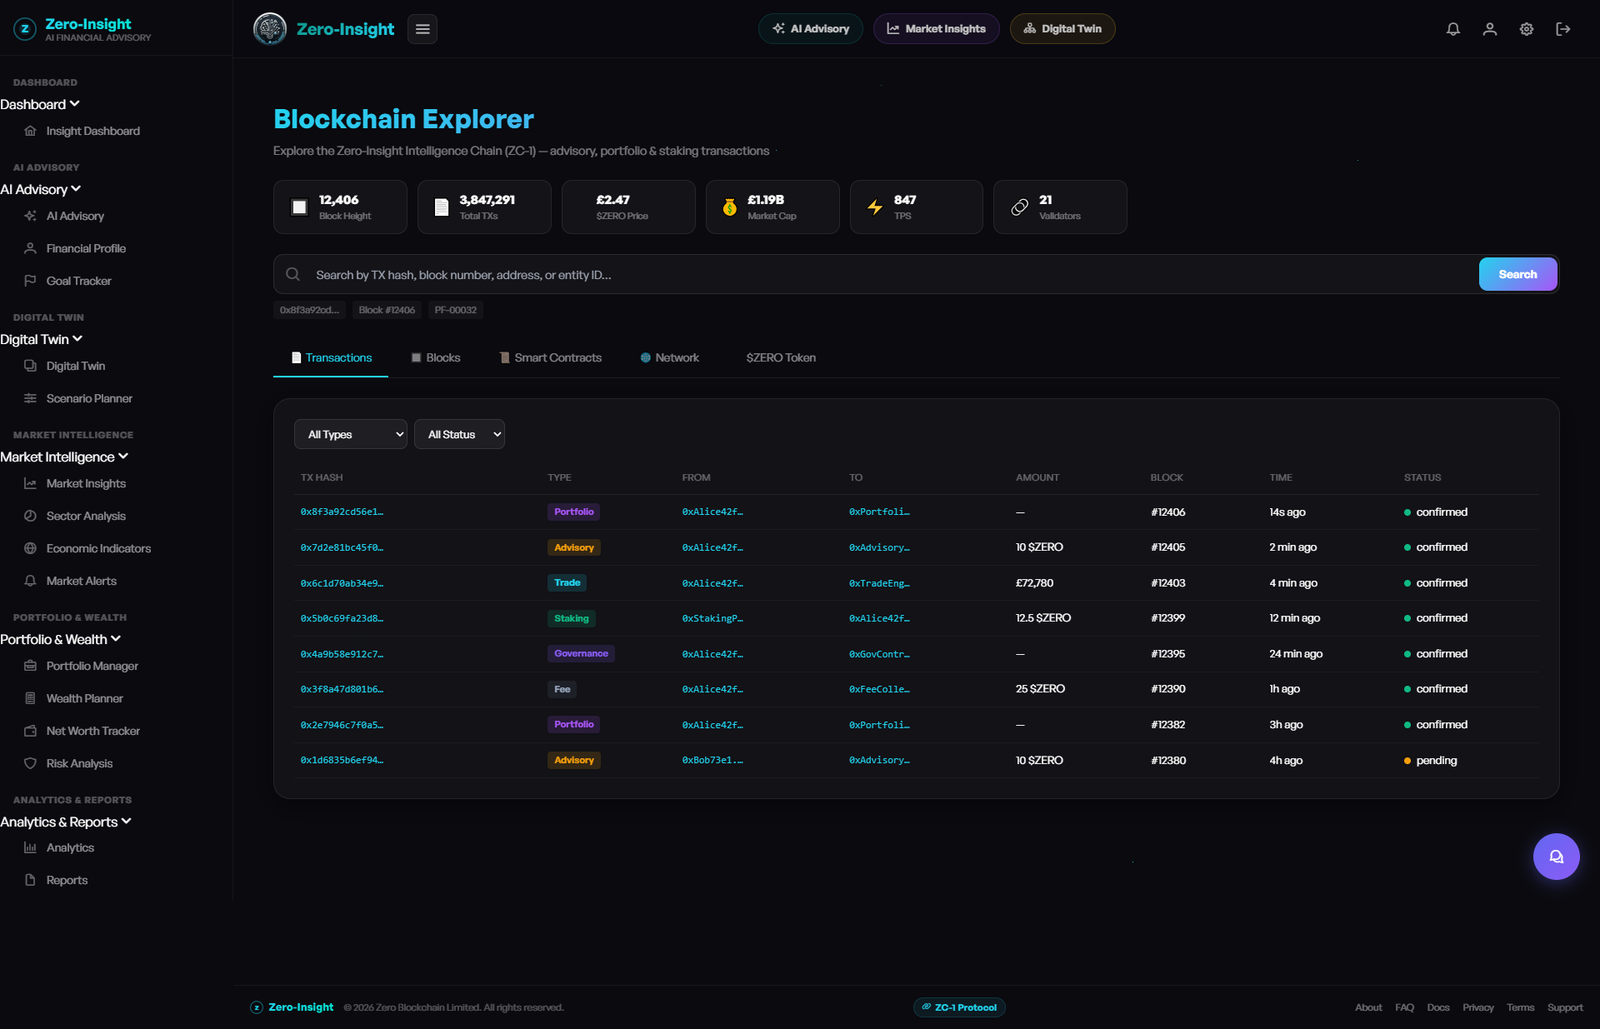Switch to the Transactions tab
Image resolution: width=1600 pixels, height=1029 pixels.
click(331, 358)
